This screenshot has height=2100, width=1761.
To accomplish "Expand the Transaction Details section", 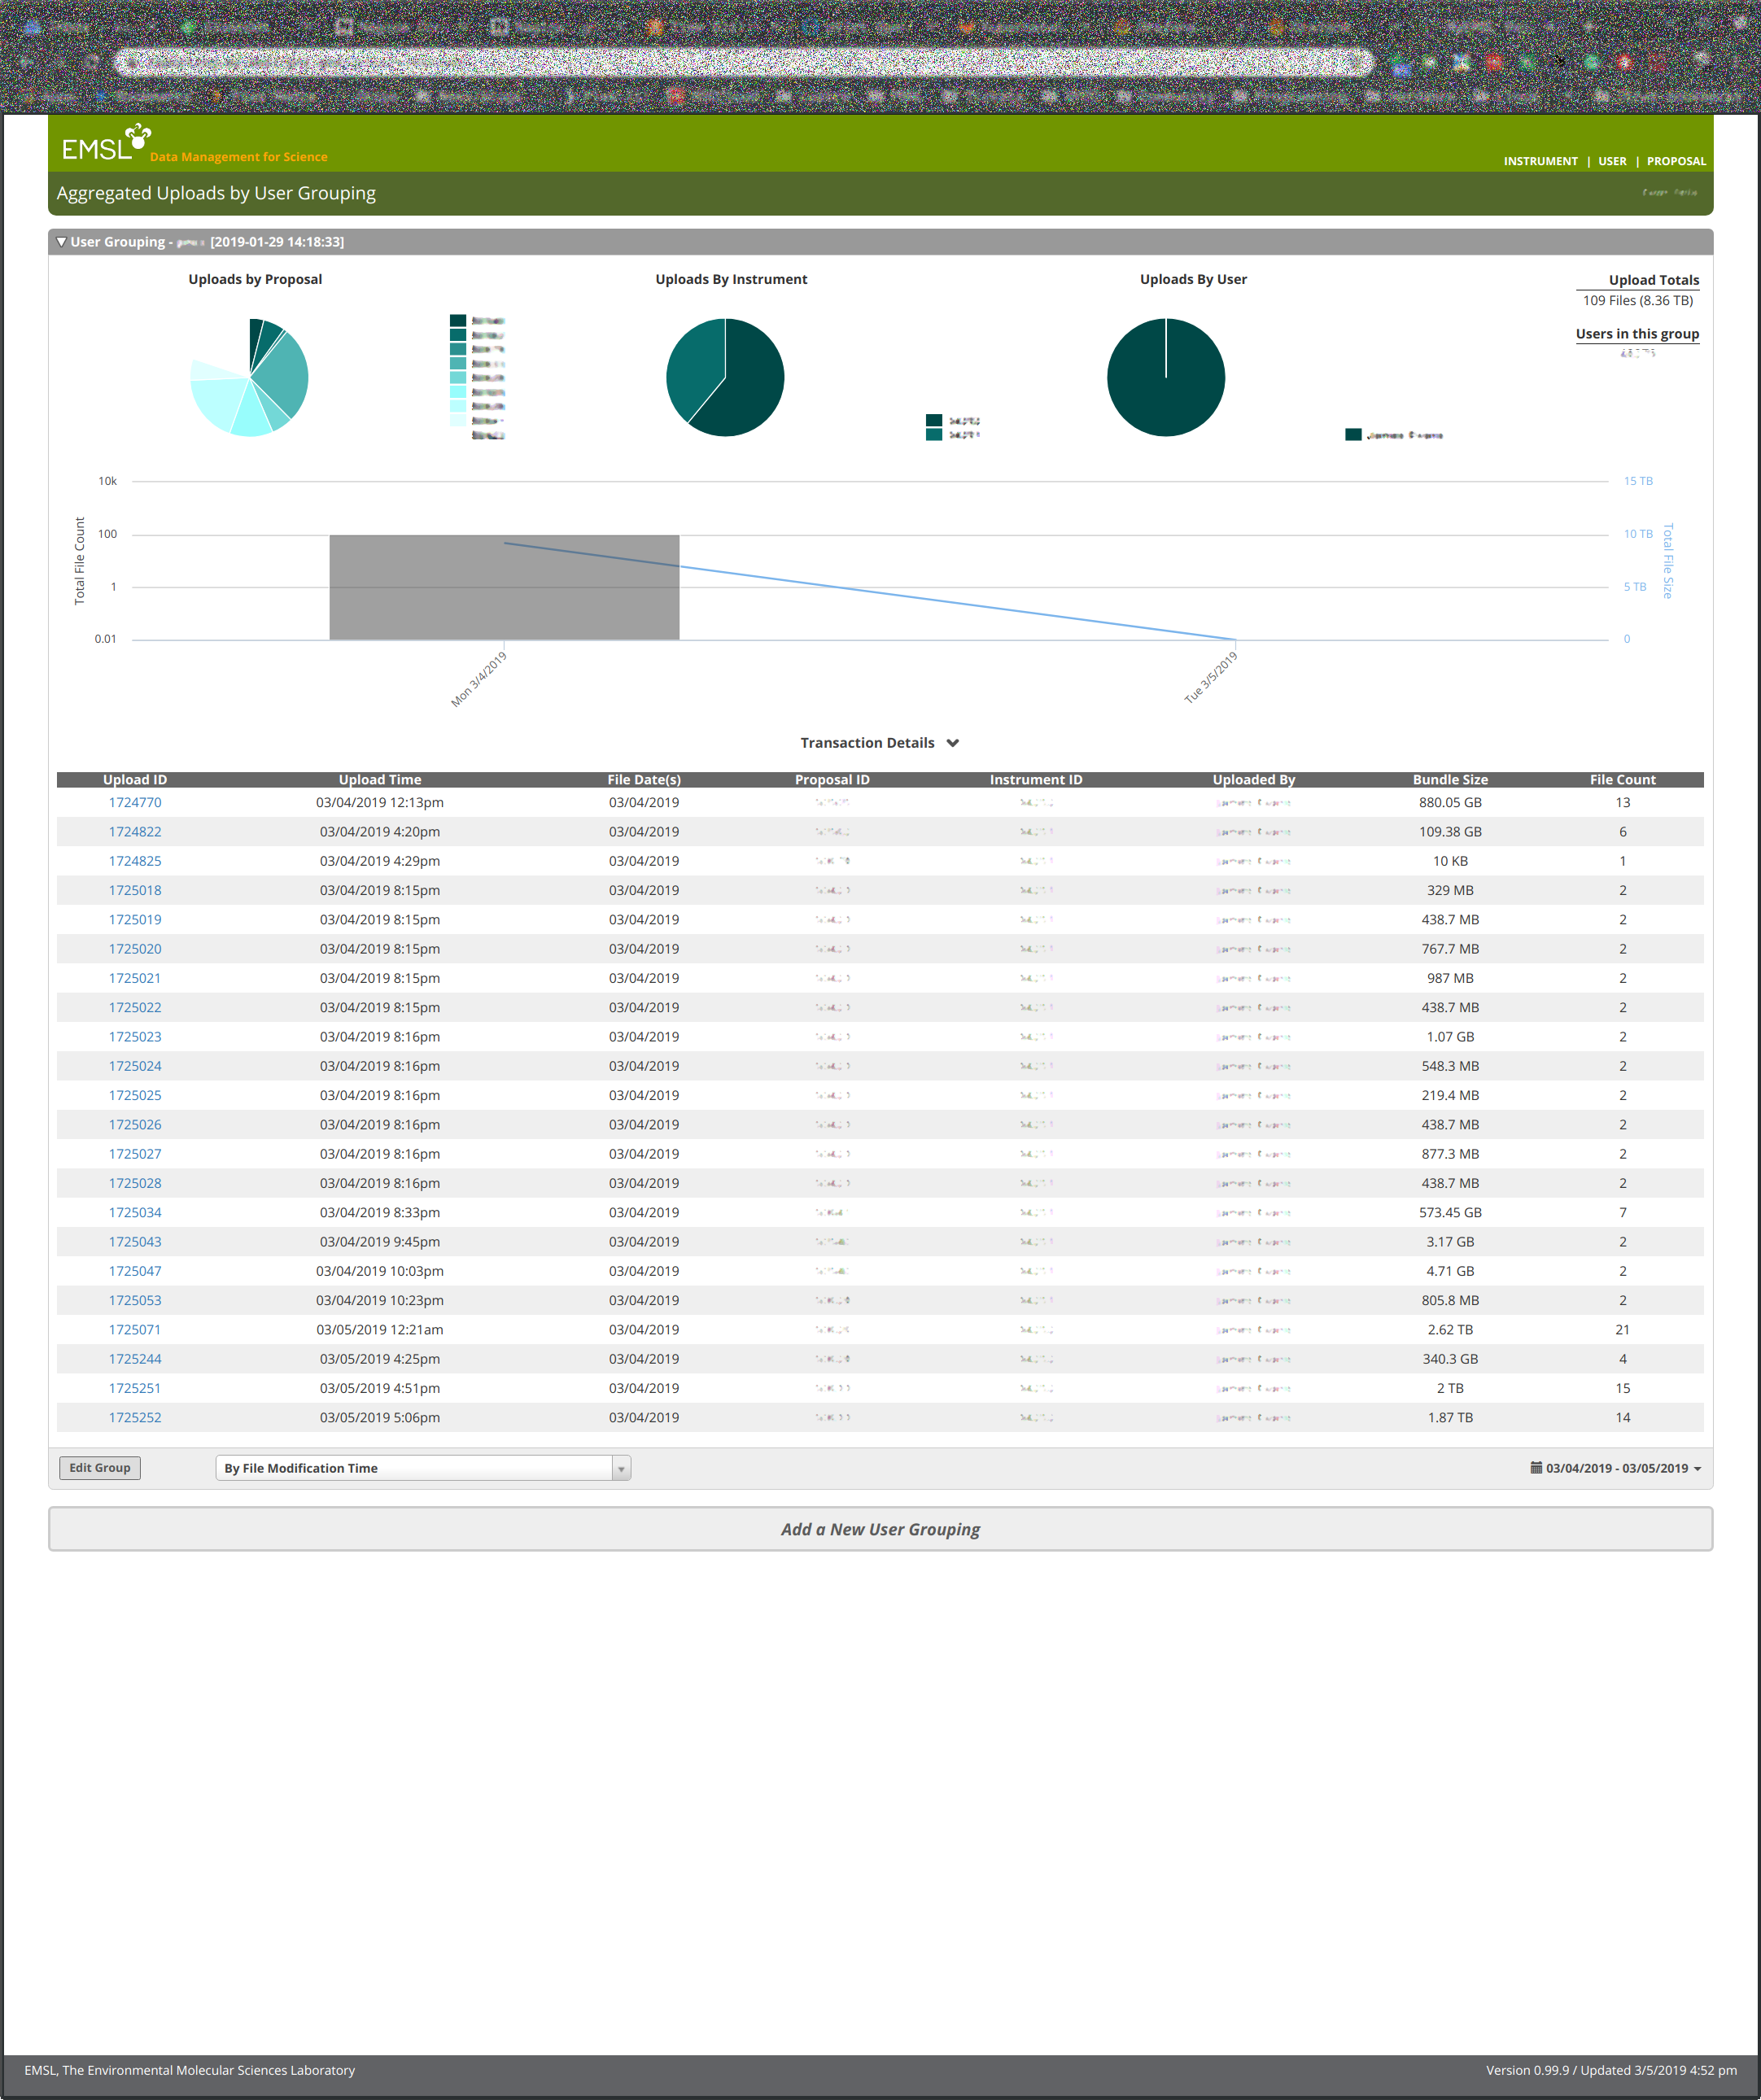I will click(x=952, y=743).
